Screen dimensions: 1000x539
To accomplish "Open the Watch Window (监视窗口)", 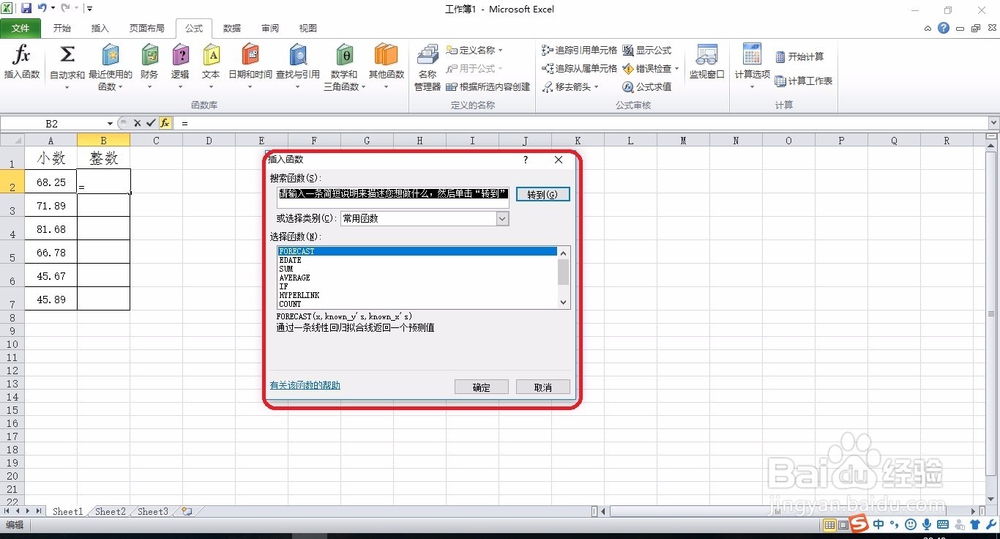I will [707, 62].
